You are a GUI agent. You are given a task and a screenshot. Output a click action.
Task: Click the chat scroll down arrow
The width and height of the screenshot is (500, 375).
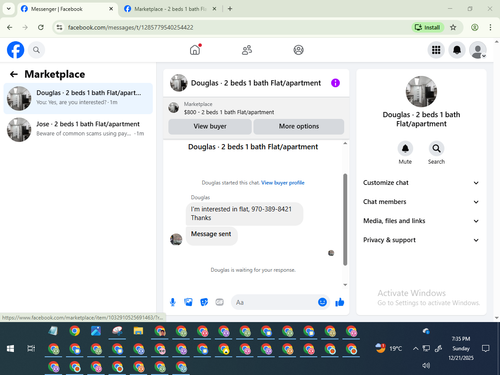345,285
